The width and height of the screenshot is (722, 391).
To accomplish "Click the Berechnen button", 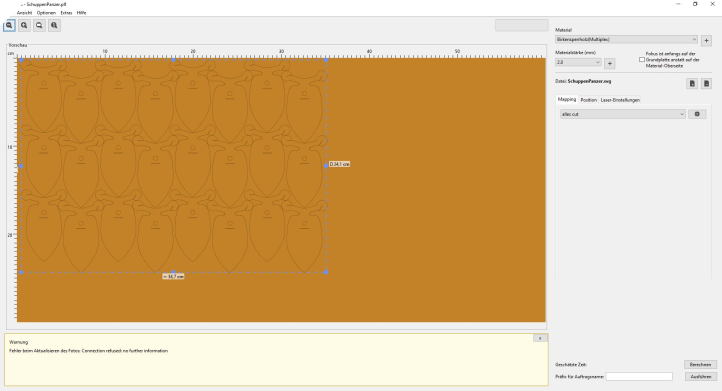I will [x=700, y=365].
